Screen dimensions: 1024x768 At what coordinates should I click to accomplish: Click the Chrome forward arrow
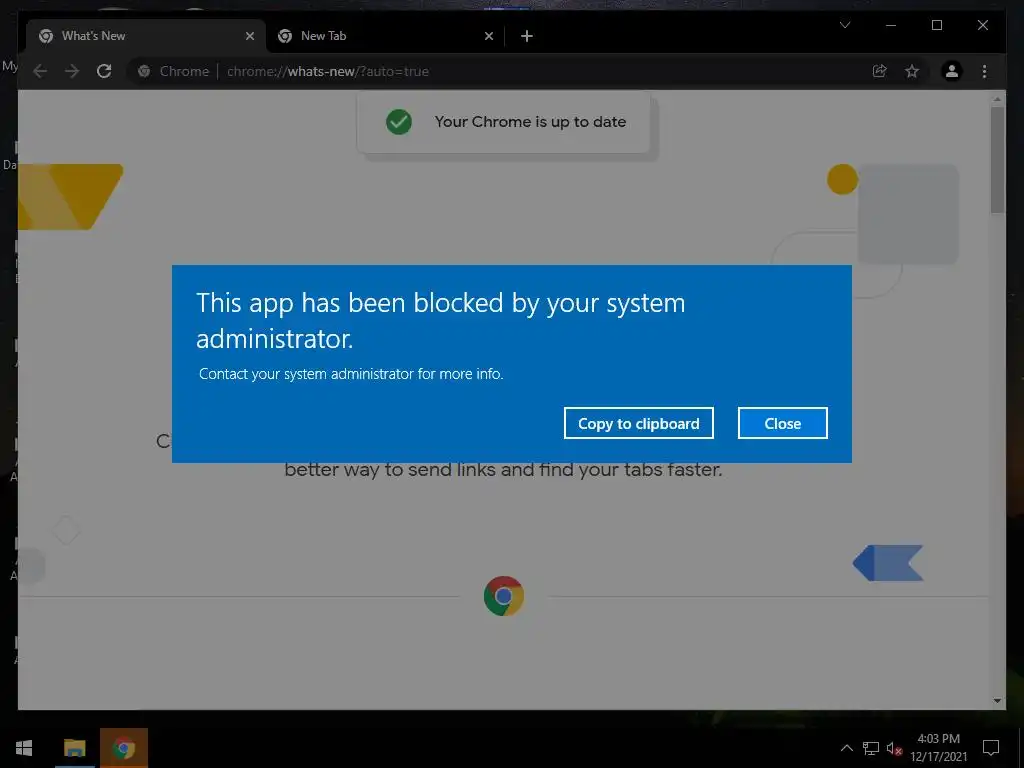click(72, 71)
